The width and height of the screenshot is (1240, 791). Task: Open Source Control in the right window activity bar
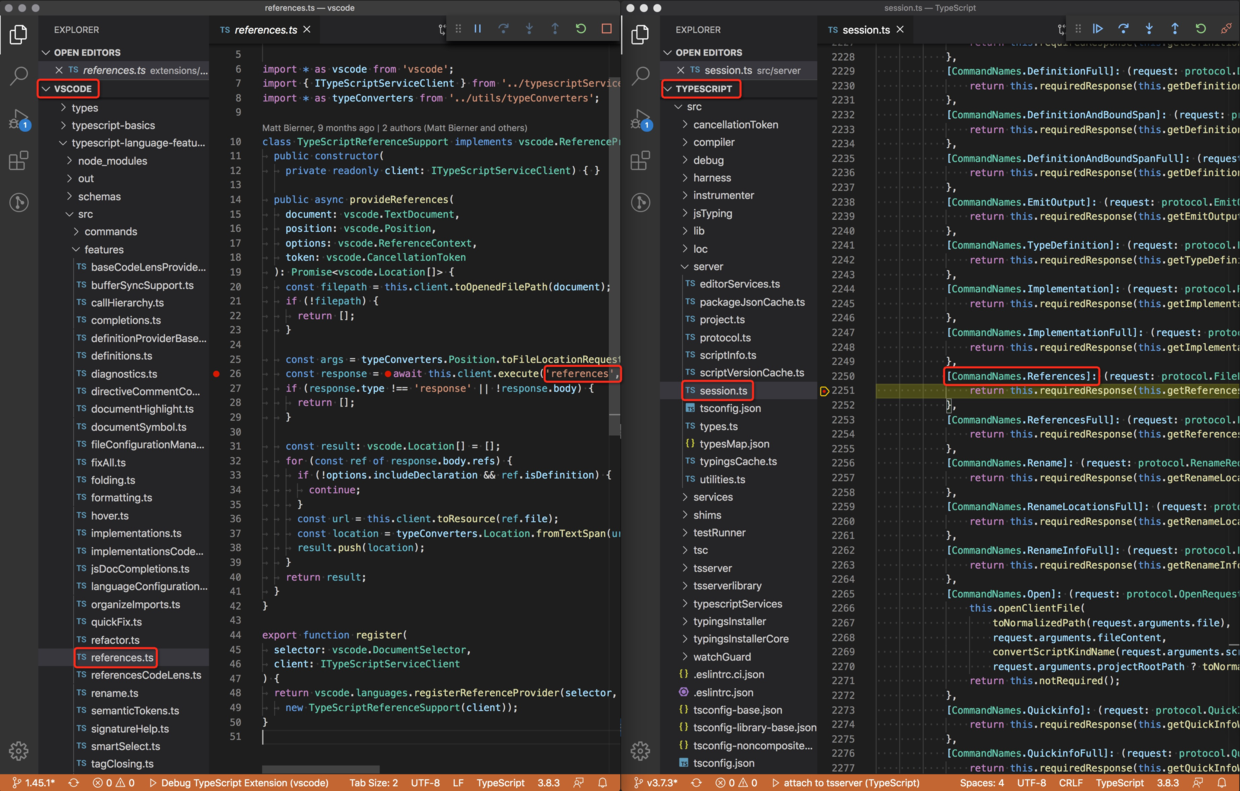tap(641, 203)
